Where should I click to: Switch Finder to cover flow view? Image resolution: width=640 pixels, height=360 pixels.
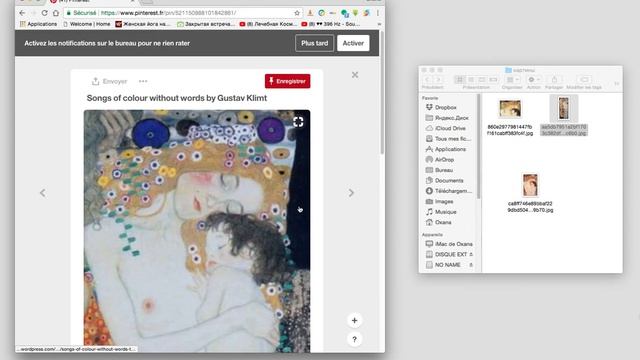coord(493,80)
